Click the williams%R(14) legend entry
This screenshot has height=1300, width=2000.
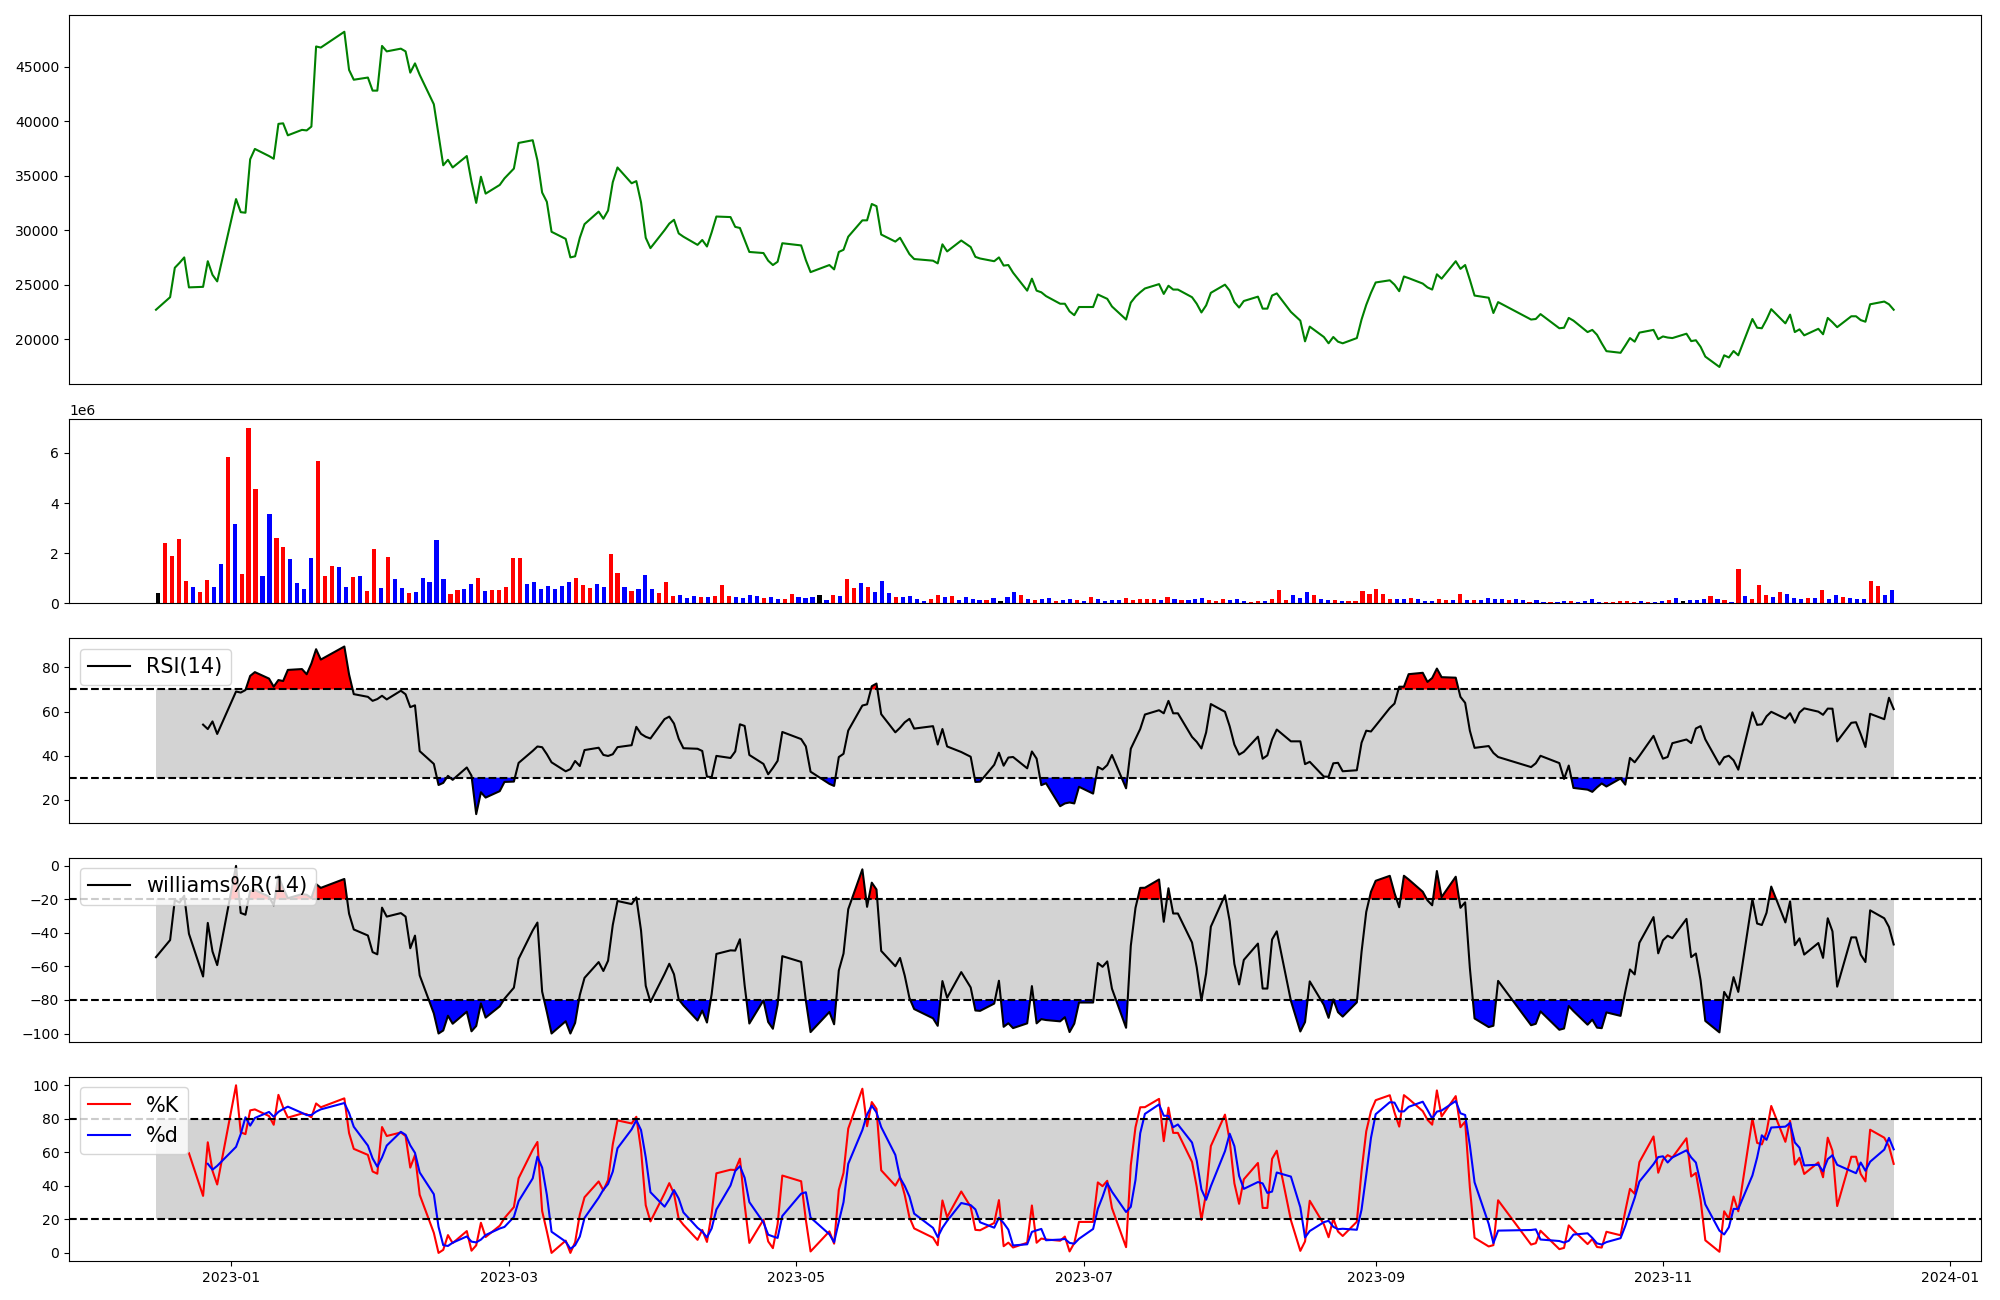click(226, 885)
